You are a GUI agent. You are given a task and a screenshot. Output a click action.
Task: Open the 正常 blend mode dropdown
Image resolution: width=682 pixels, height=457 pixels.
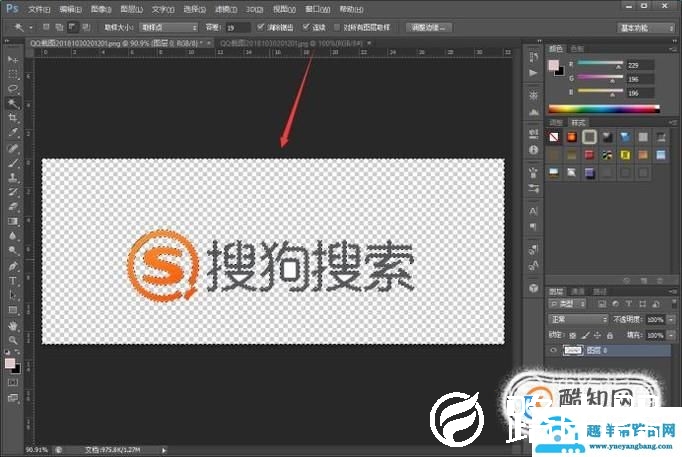point(578,319)
